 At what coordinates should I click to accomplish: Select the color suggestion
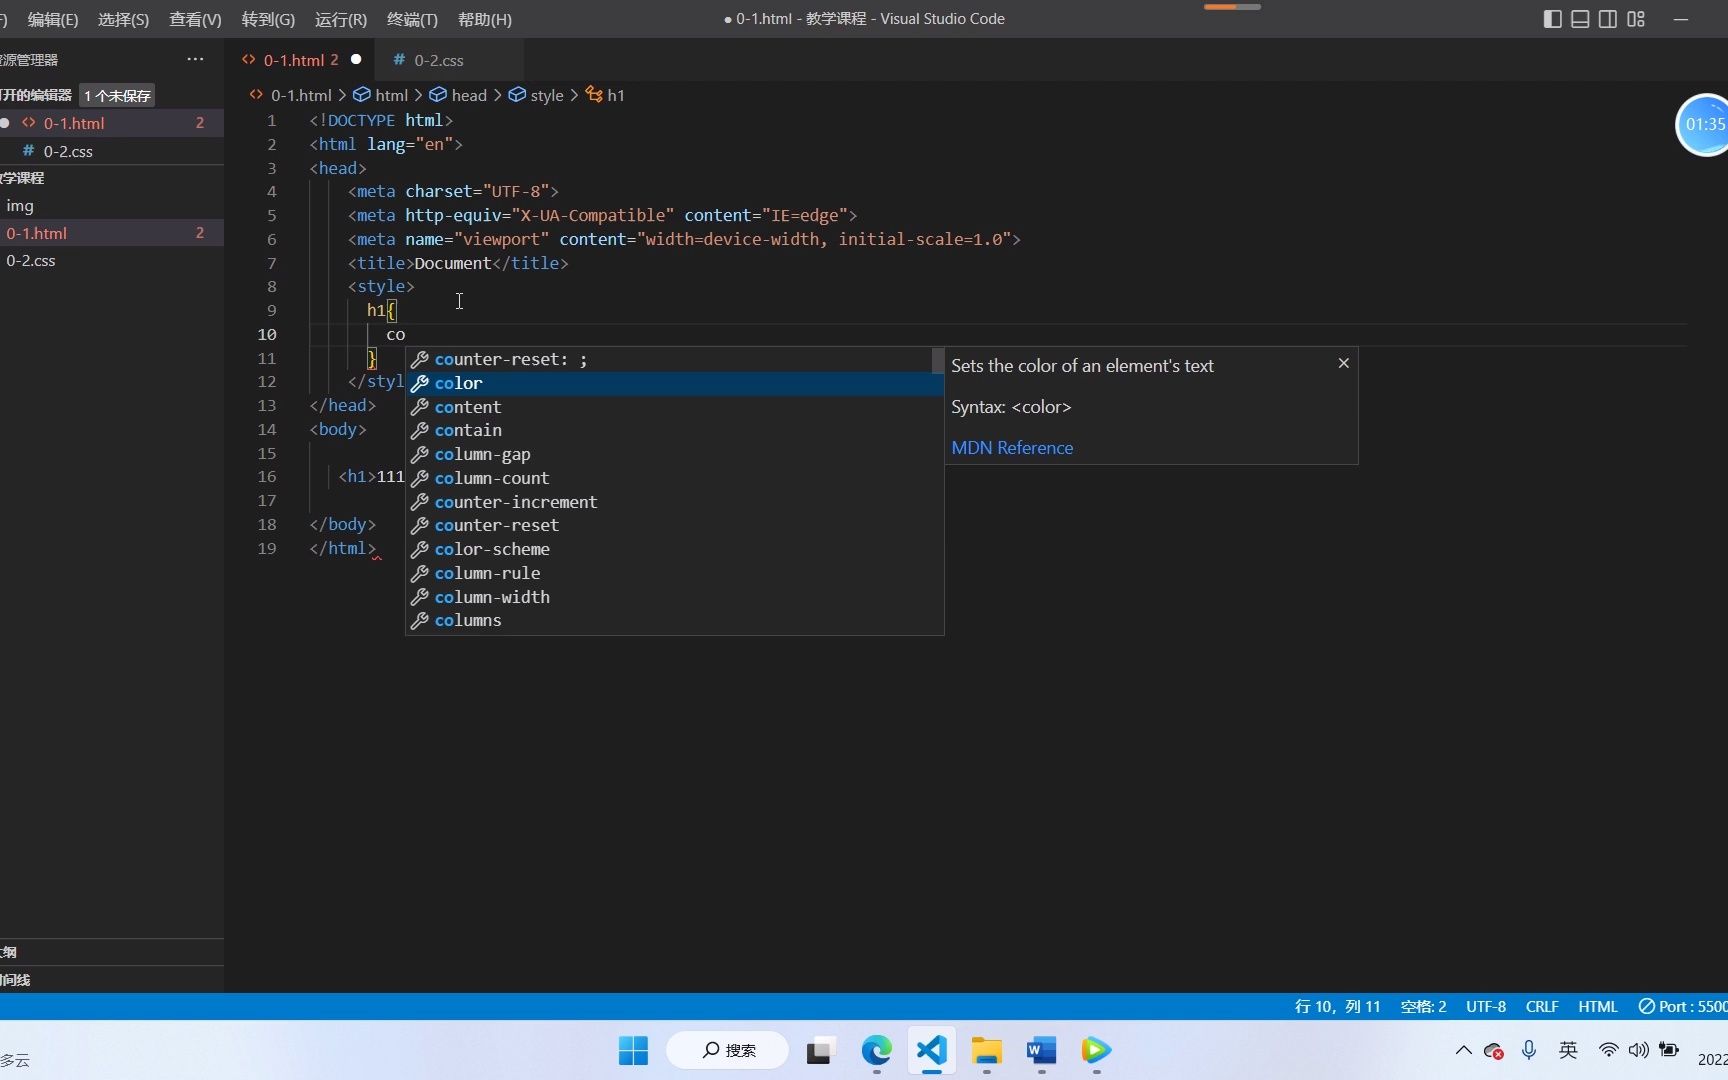[x=674, y=383]
